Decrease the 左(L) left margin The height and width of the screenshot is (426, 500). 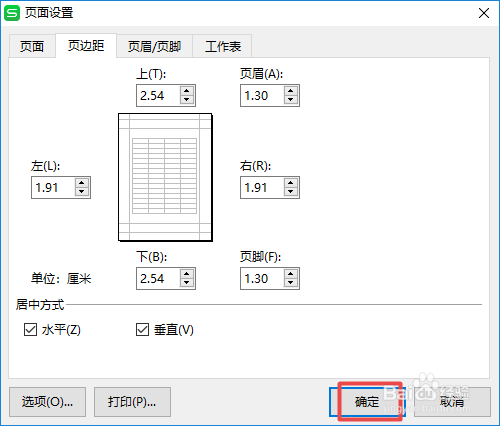pyautogui.click(x=82, y=192)
